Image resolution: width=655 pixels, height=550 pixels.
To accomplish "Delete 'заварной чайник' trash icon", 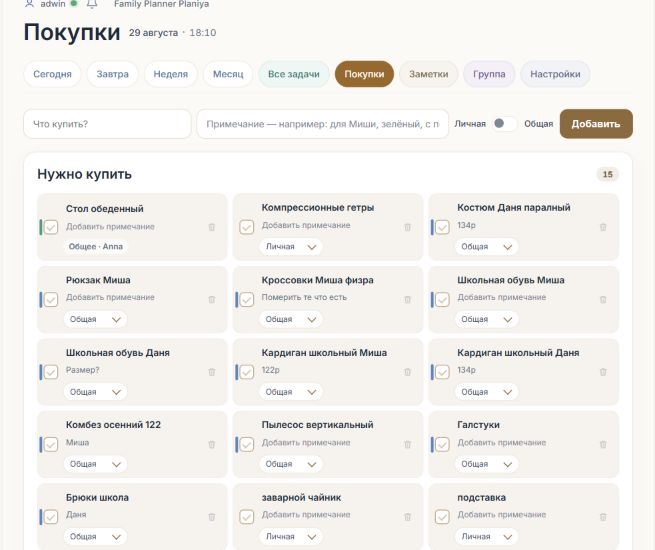I will tap(408, 517).
